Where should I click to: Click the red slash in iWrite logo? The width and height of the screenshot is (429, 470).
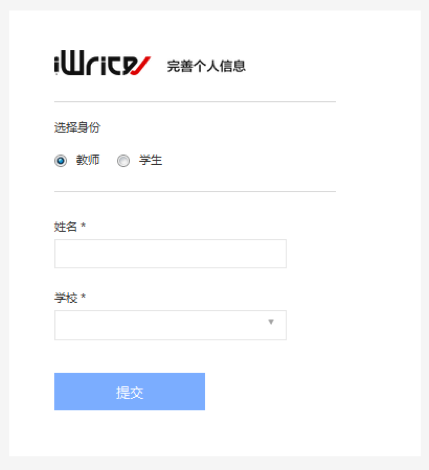(x=142, y=66)
